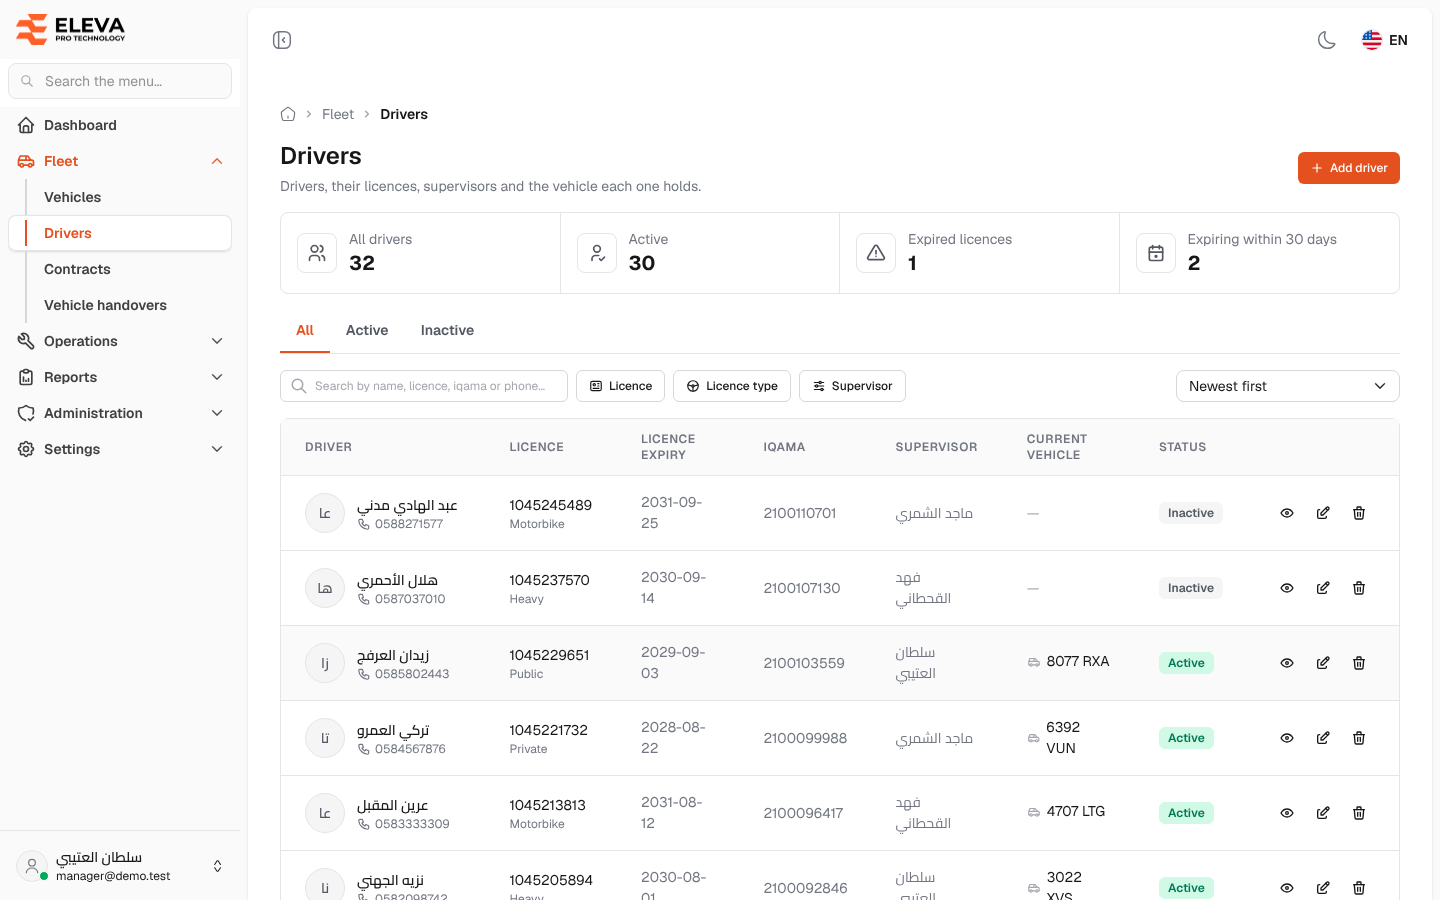Viewport: 1440px width, 900px height.
Task: Delete driver with licence 1045213813
Action: [1359, 813]
